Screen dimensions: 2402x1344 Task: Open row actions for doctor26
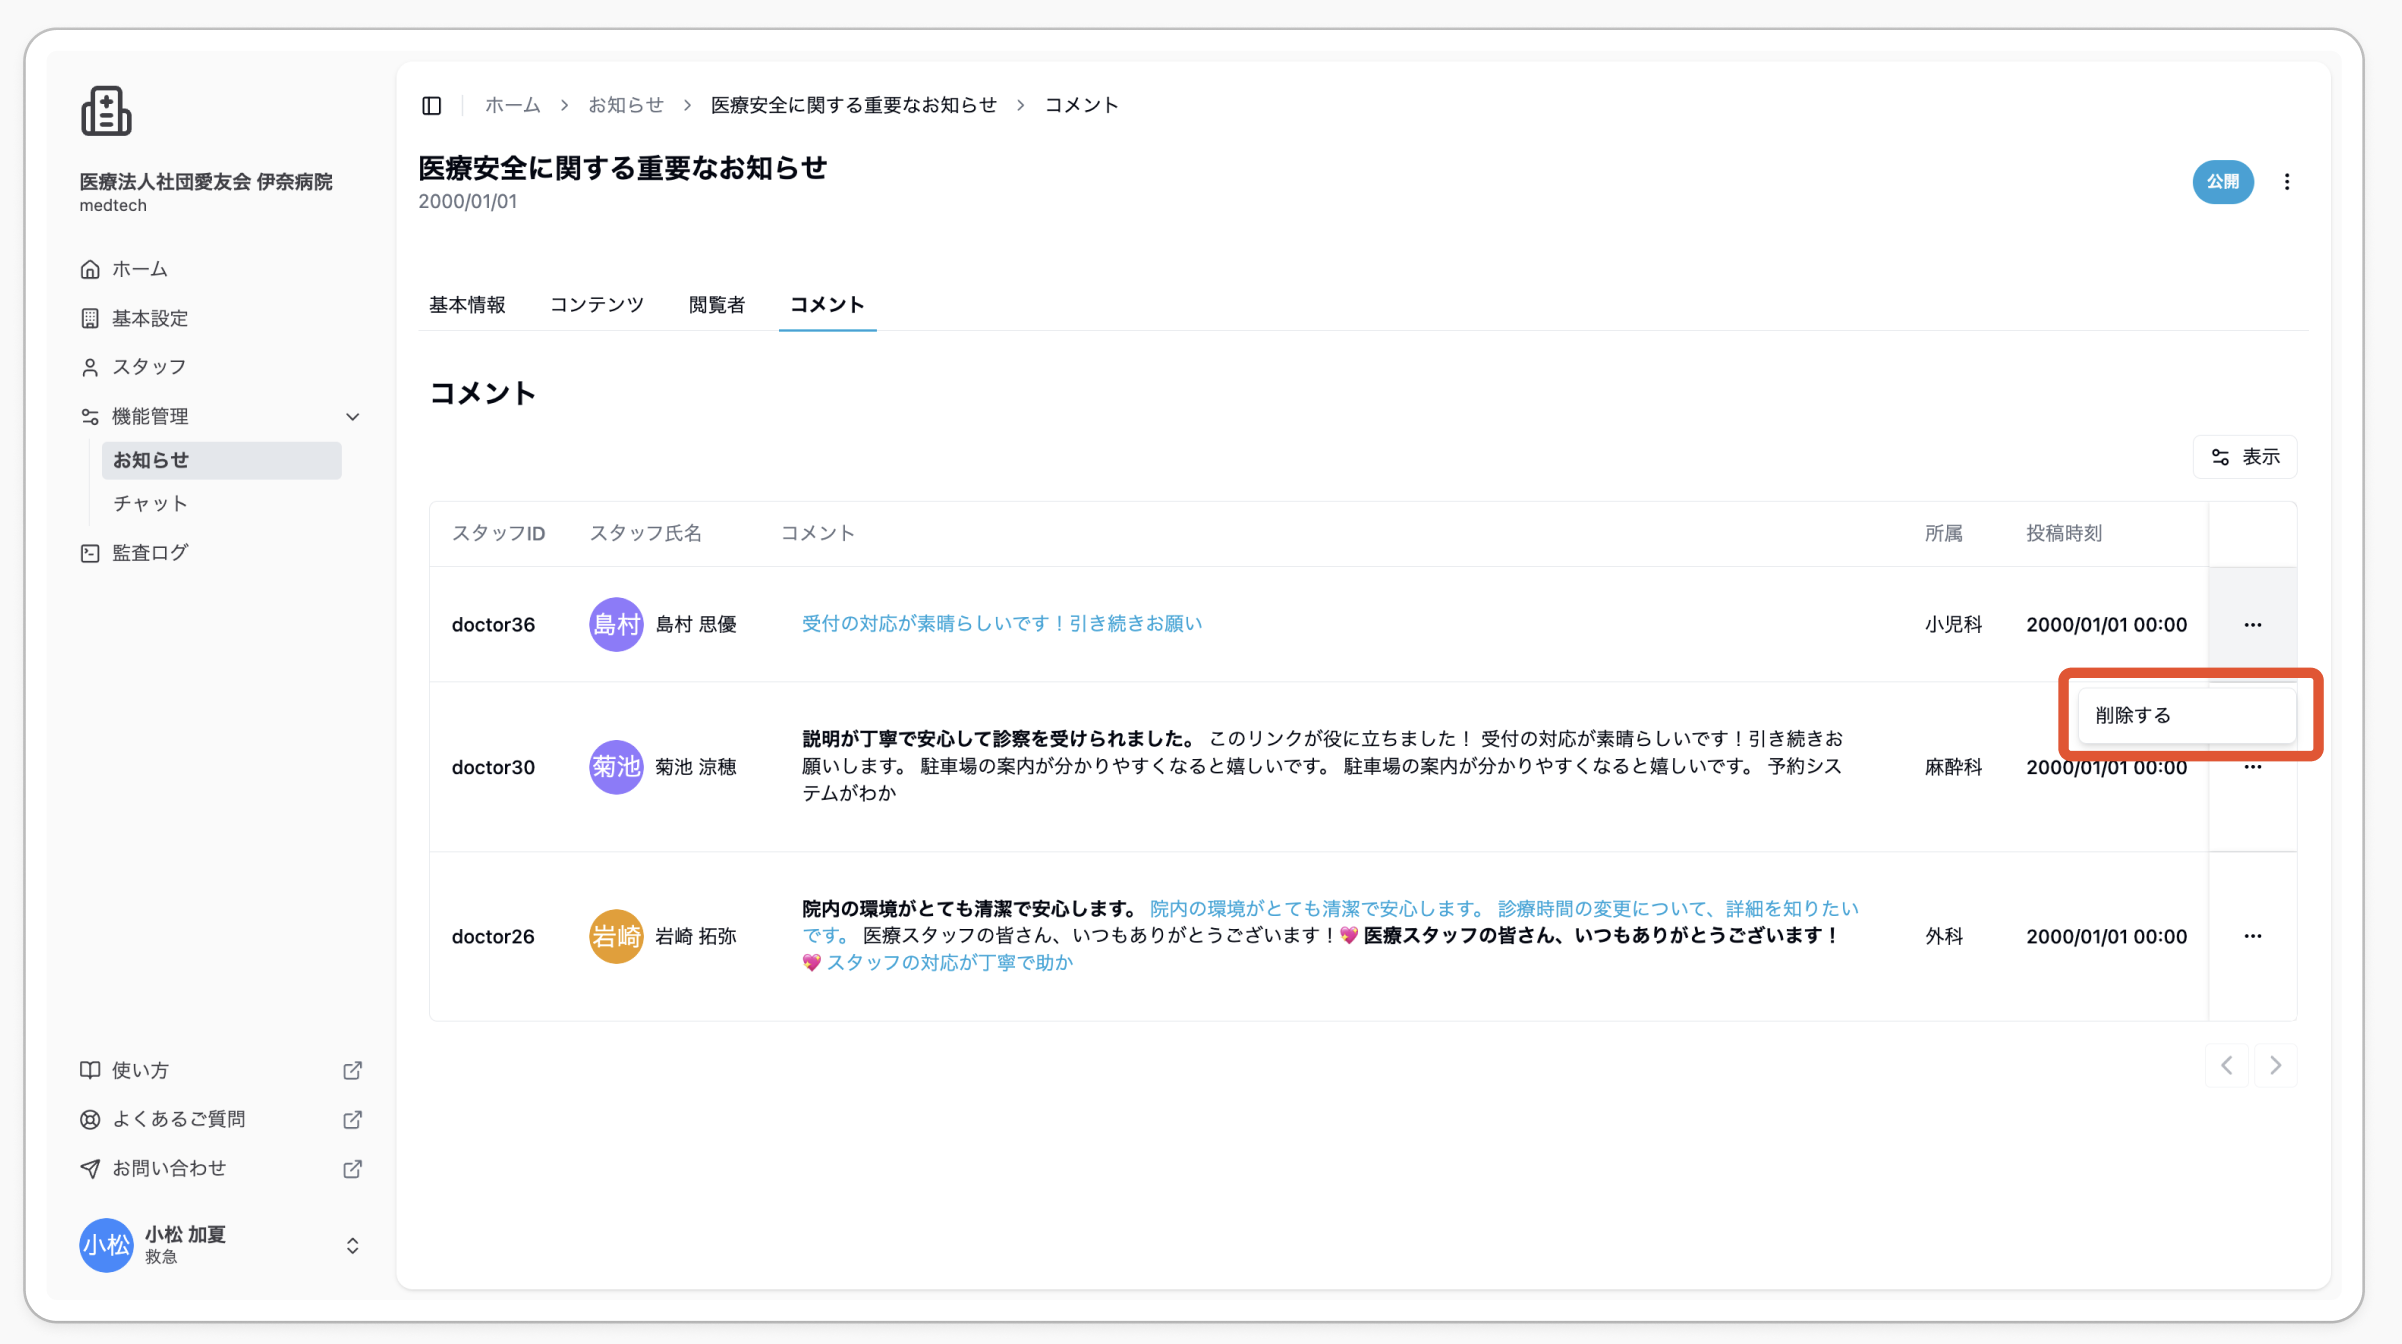tap(2253, 937)
